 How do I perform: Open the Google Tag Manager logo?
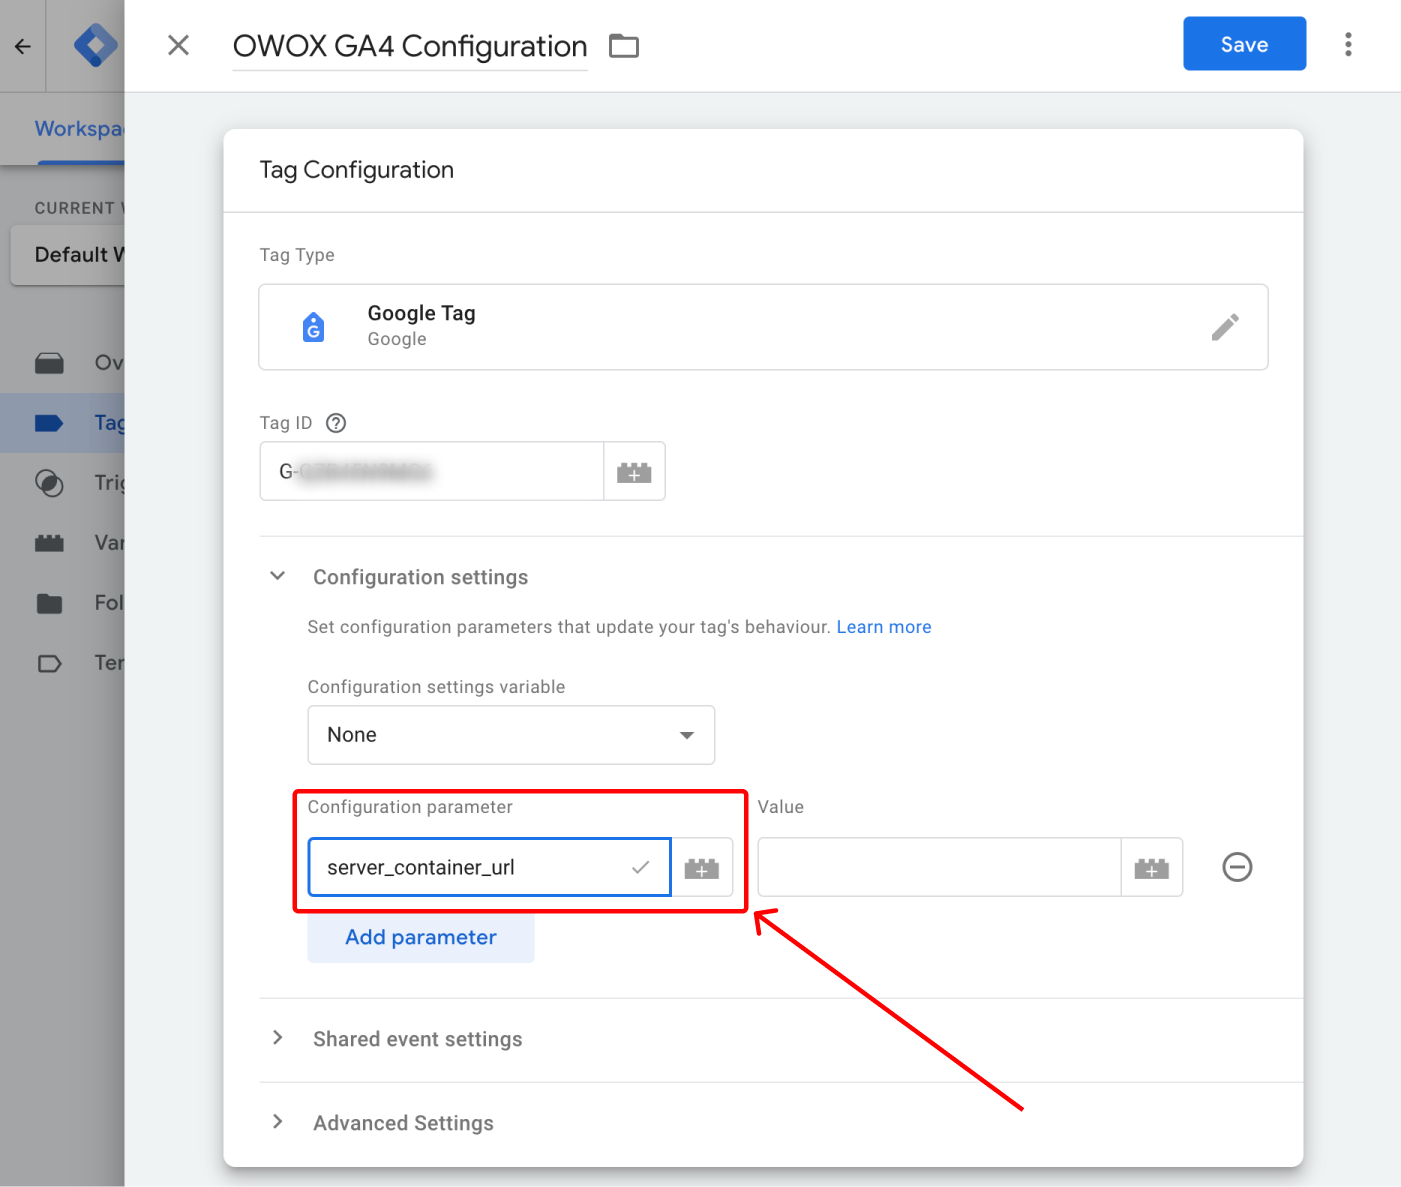pos(95,46)
